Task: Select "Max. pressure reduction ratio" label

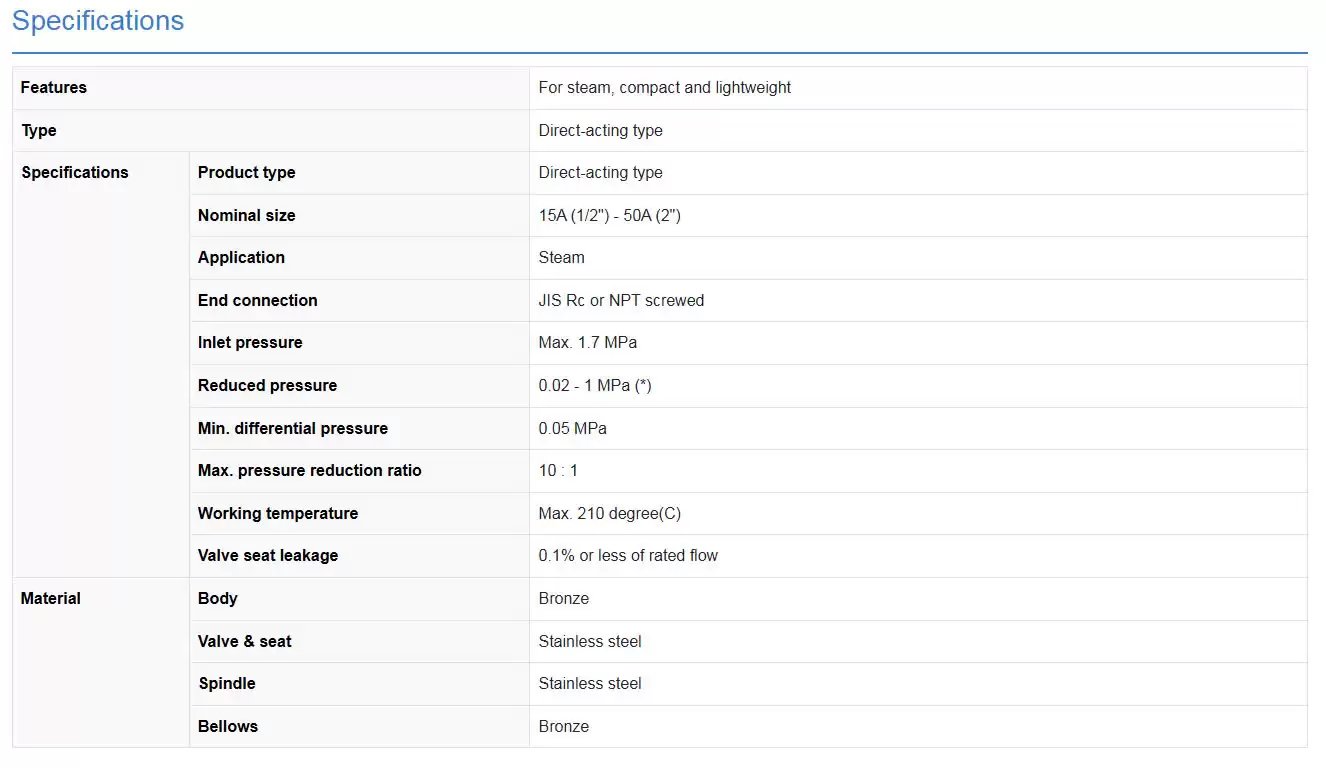Action: [x=310, y=471]
